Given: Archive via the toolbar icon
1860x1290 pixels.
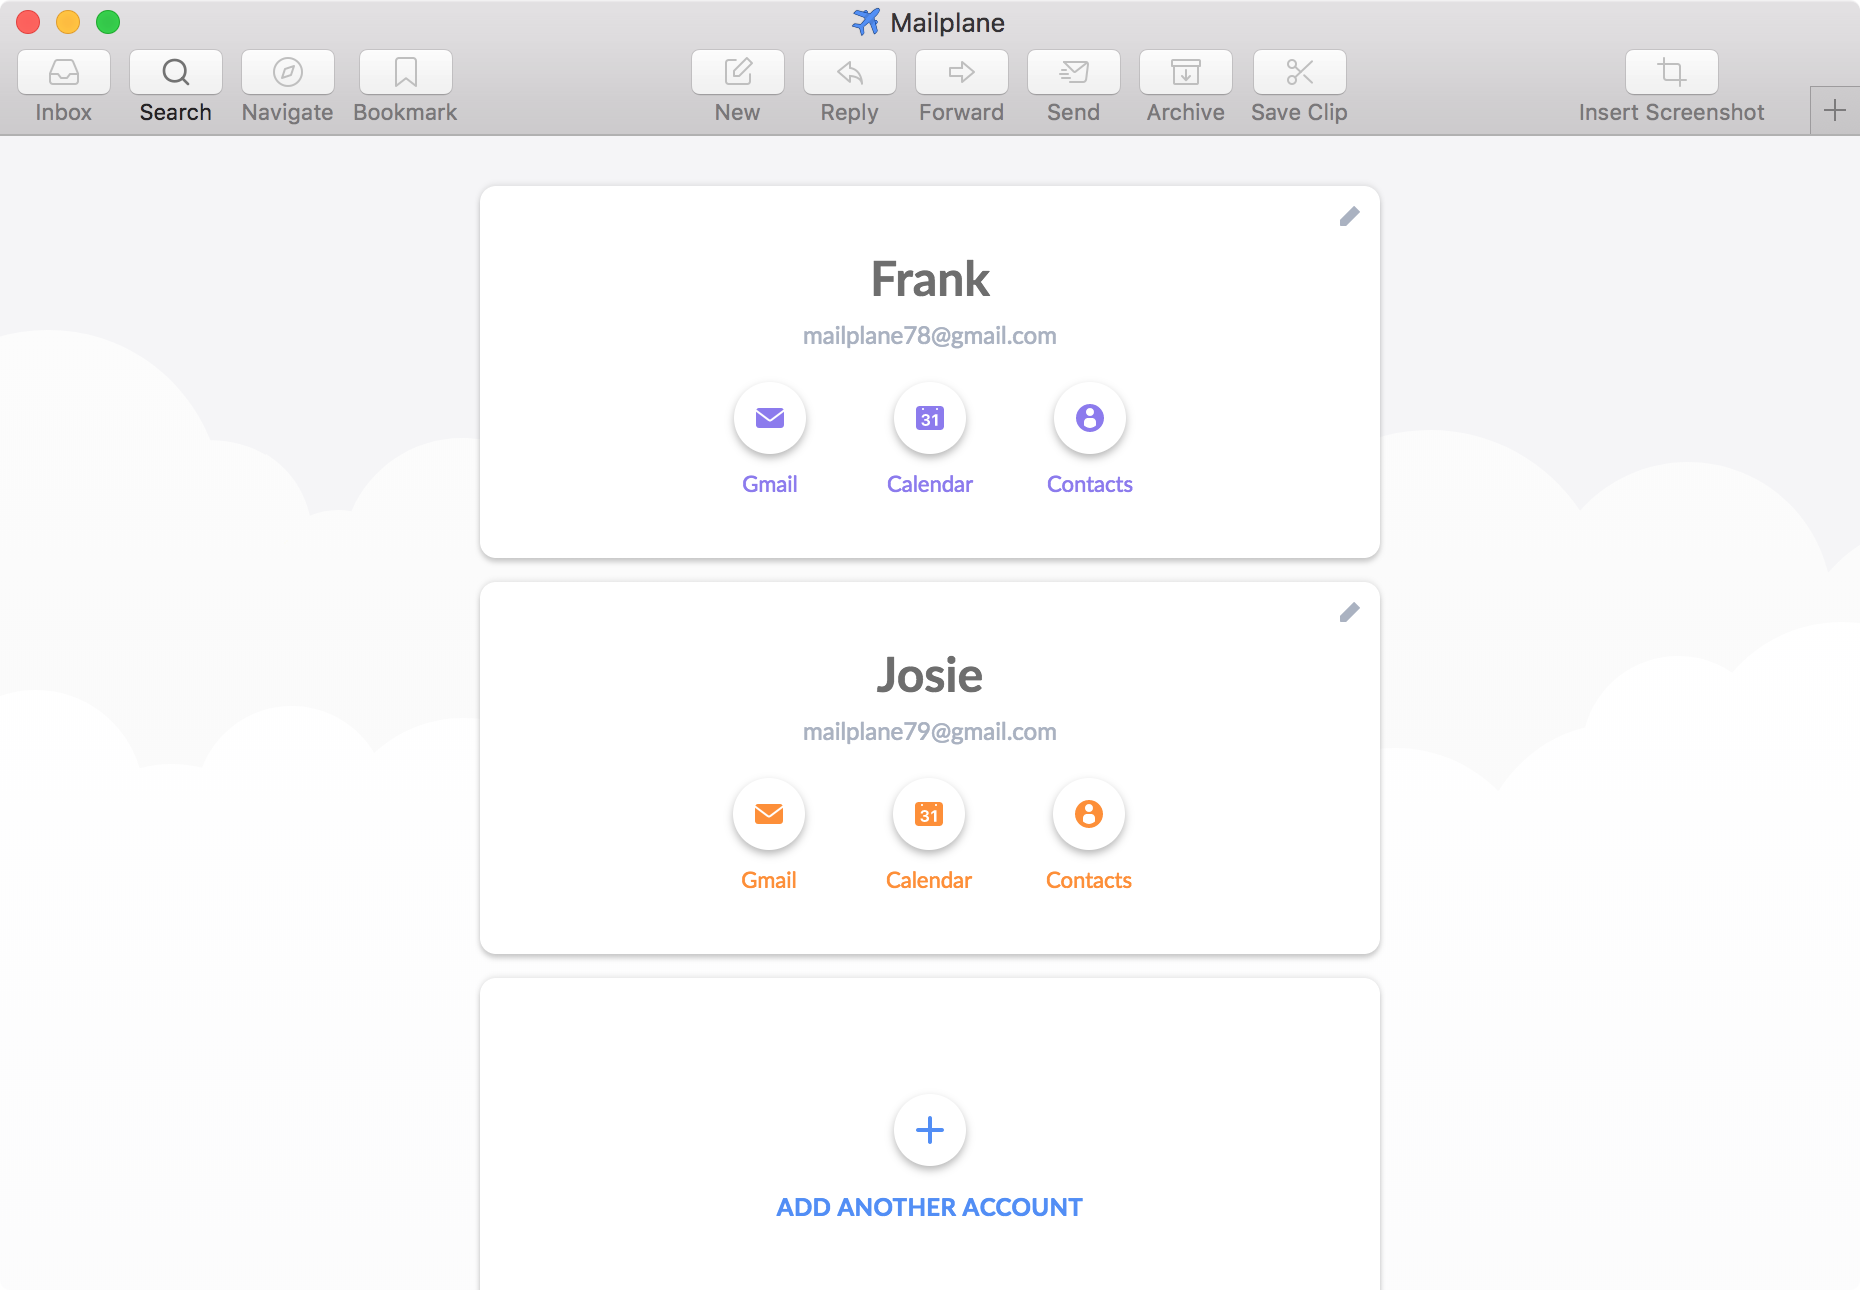Looking at the screenshot, I should 1185,72.
